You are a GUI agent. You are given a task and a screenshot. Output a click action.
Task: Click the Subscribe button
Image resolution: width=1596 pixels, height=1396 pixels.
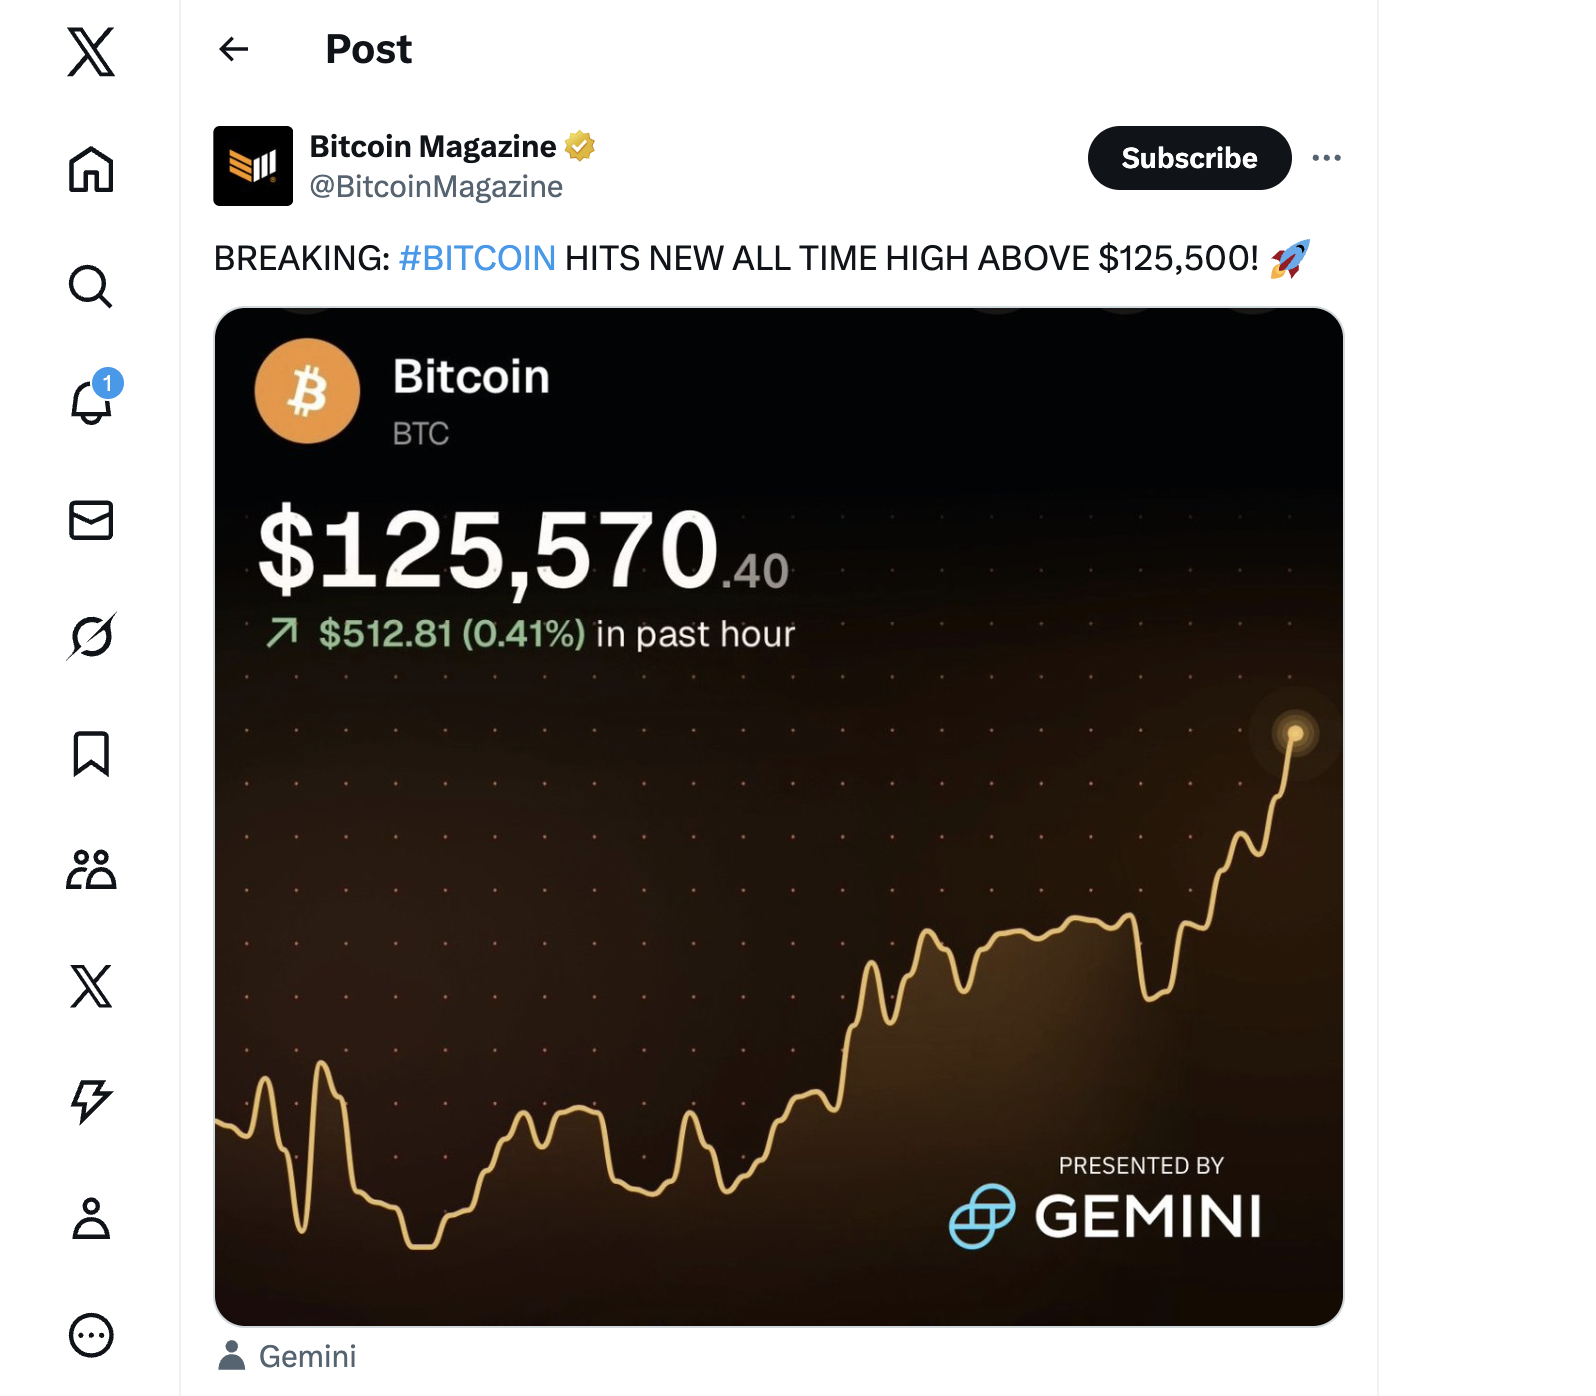1189,158
